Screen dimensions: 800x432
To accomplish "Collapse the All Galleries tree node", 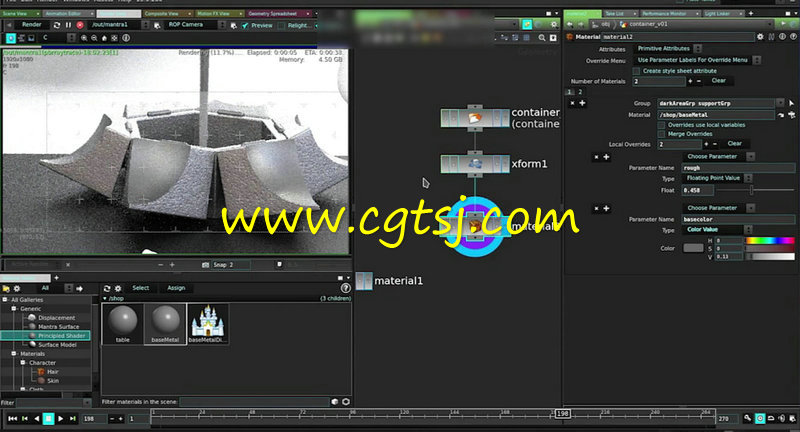I will (5, 300).
